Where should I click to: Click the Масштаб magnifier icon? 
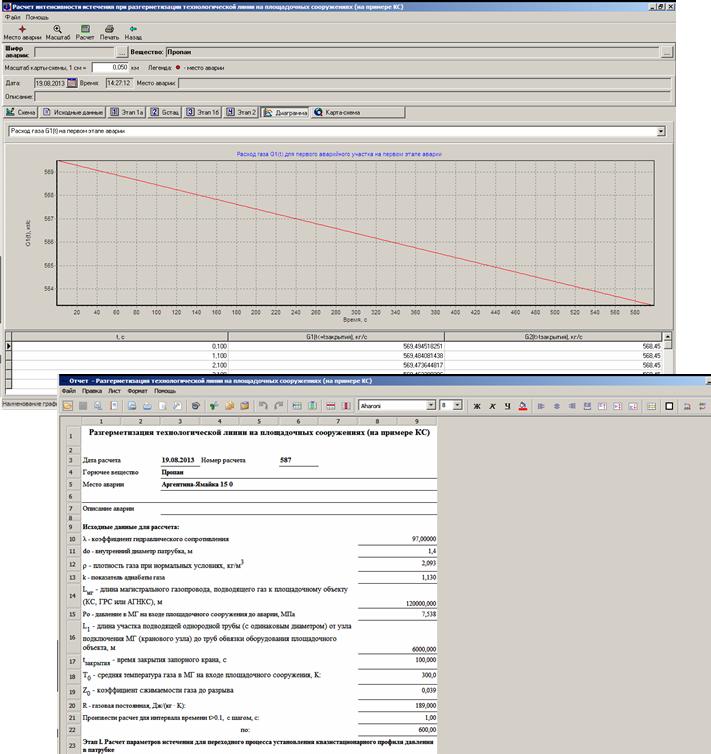click(57, 30)
